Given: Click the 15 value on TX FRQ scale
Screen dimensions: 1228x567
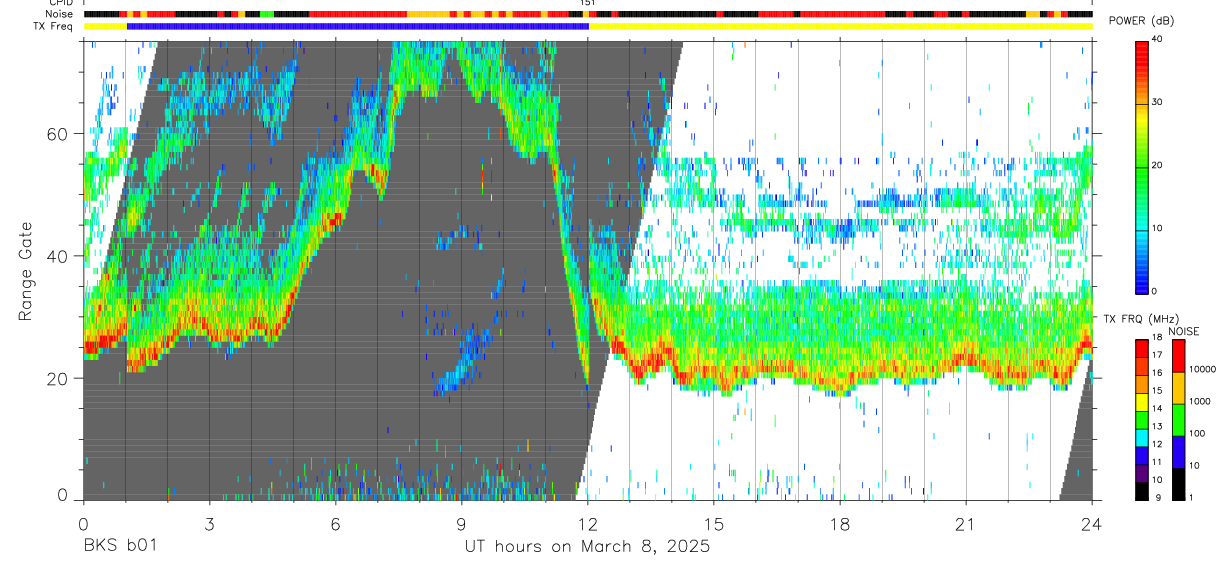Looking at the screenshot, I should (1158, 391).
